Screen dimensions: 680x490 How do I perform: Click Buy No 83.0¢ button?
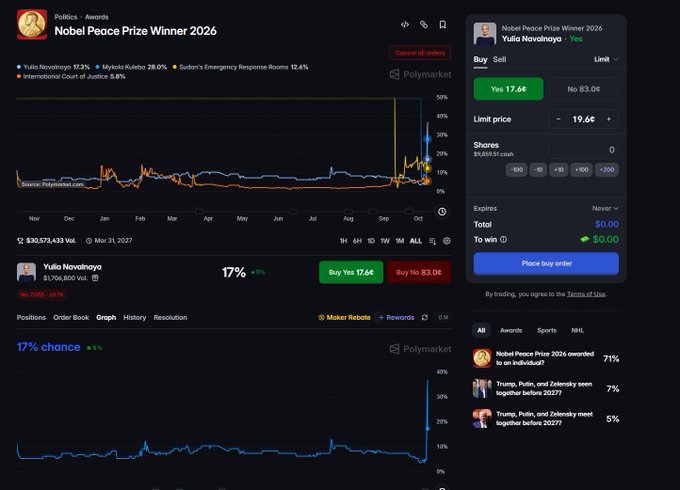pyautogui.click(x=419, y=272)
